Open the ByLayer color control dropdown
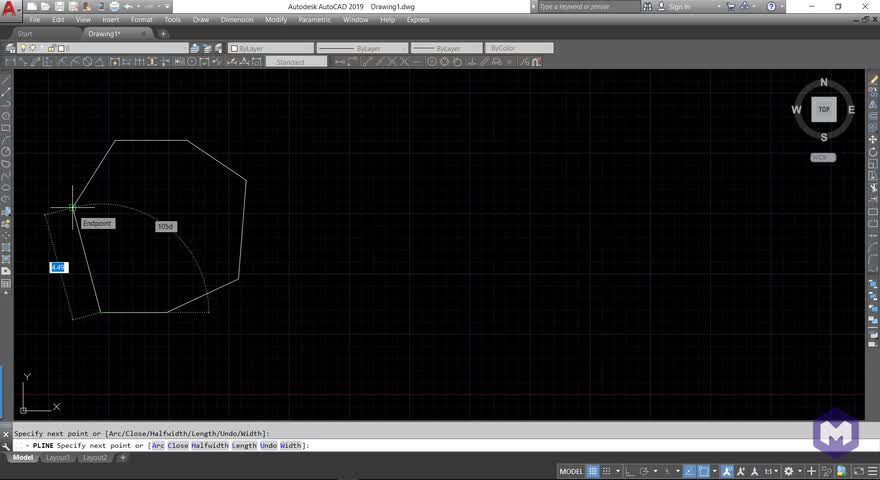Screen dimensions: 880x480 [272, 48]
